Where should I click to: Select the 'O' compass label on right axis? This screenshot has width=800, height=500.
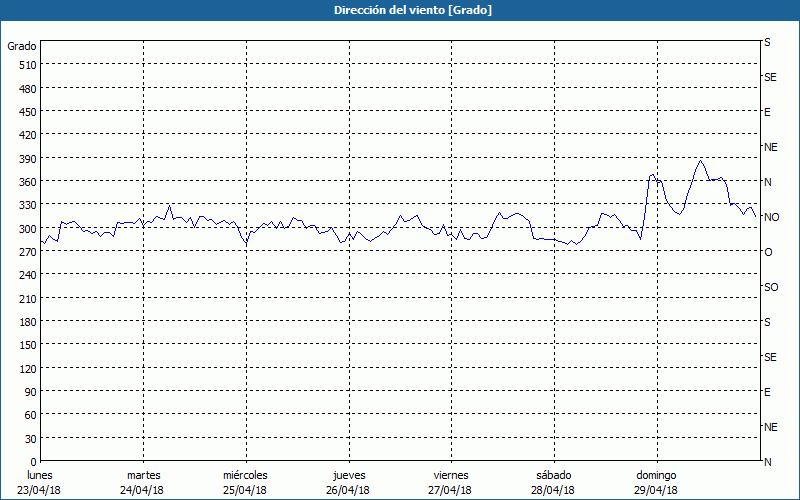(x=768, y=252)
